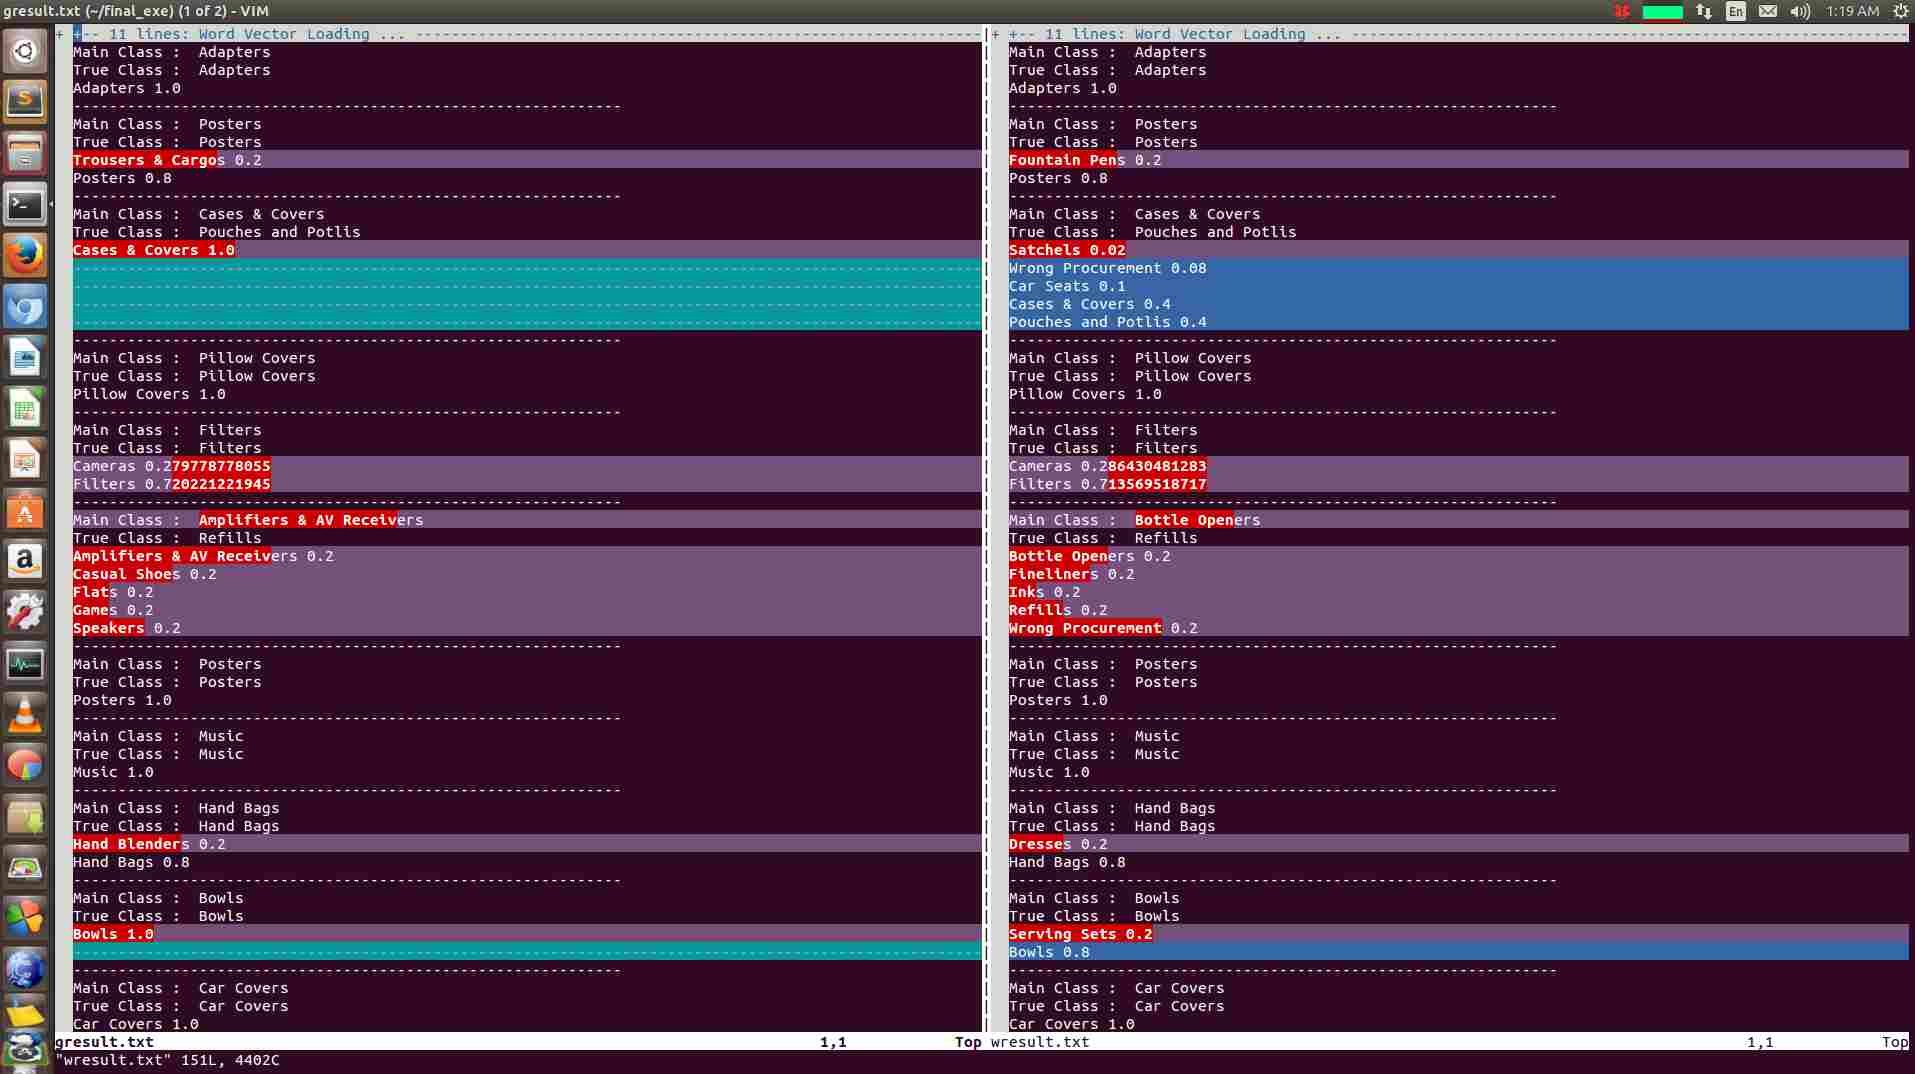Screen dimensions: 1915x1074
Task: Click 'Cases & Covers 1.0' in left pane
Action: [x=153, y=250]
